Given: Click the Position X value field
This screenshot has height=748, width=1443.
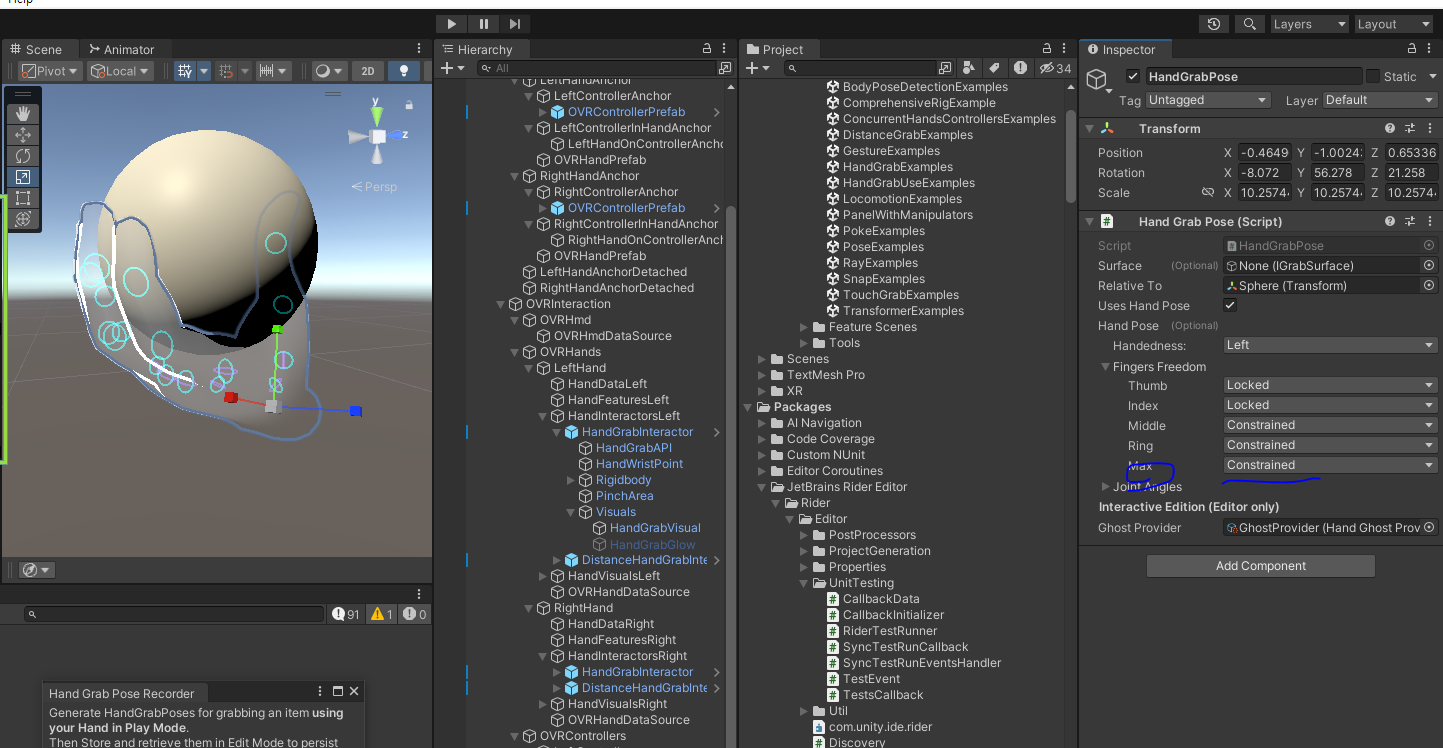Looking at the screenshot, I should [x=1264, y=153].
